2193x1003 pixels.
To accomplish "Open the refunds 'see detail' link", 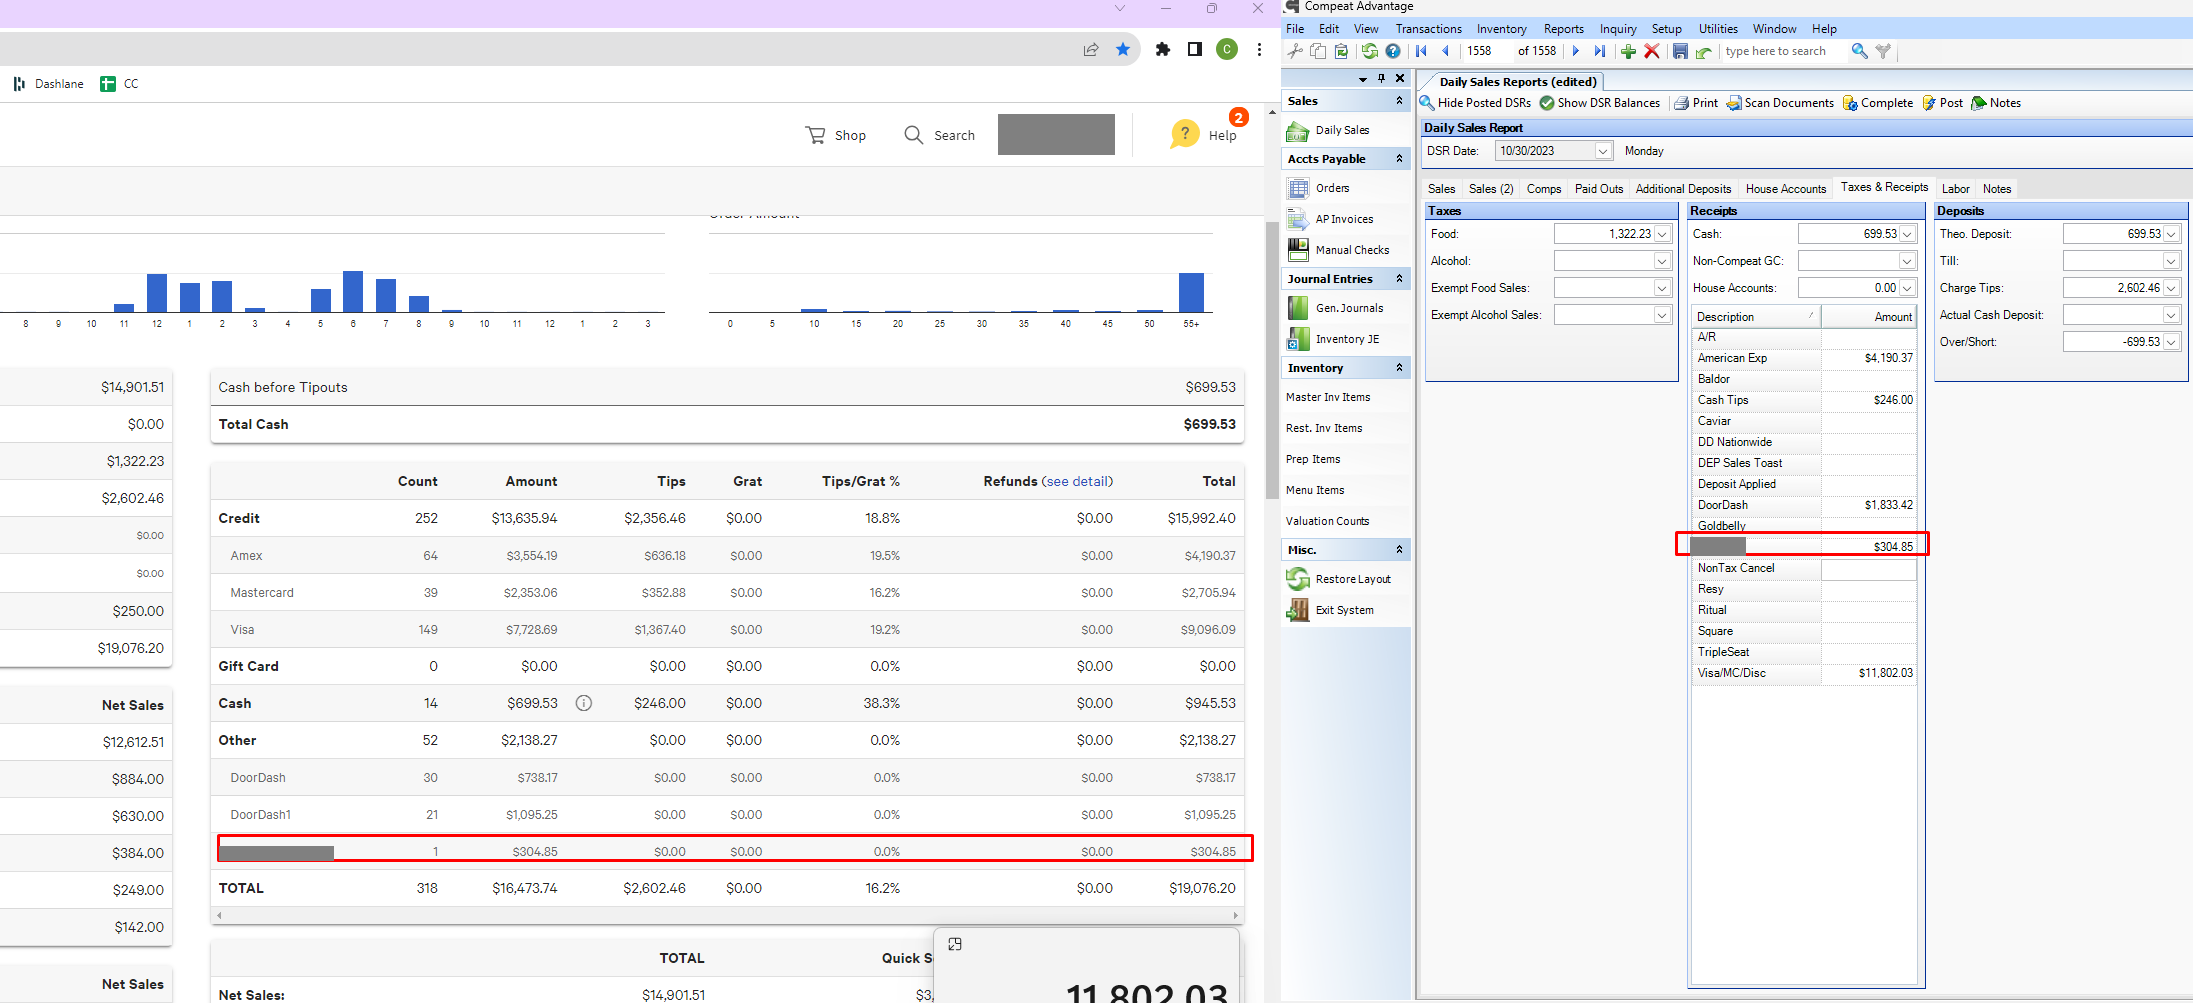I will (x=1077, y=481).
